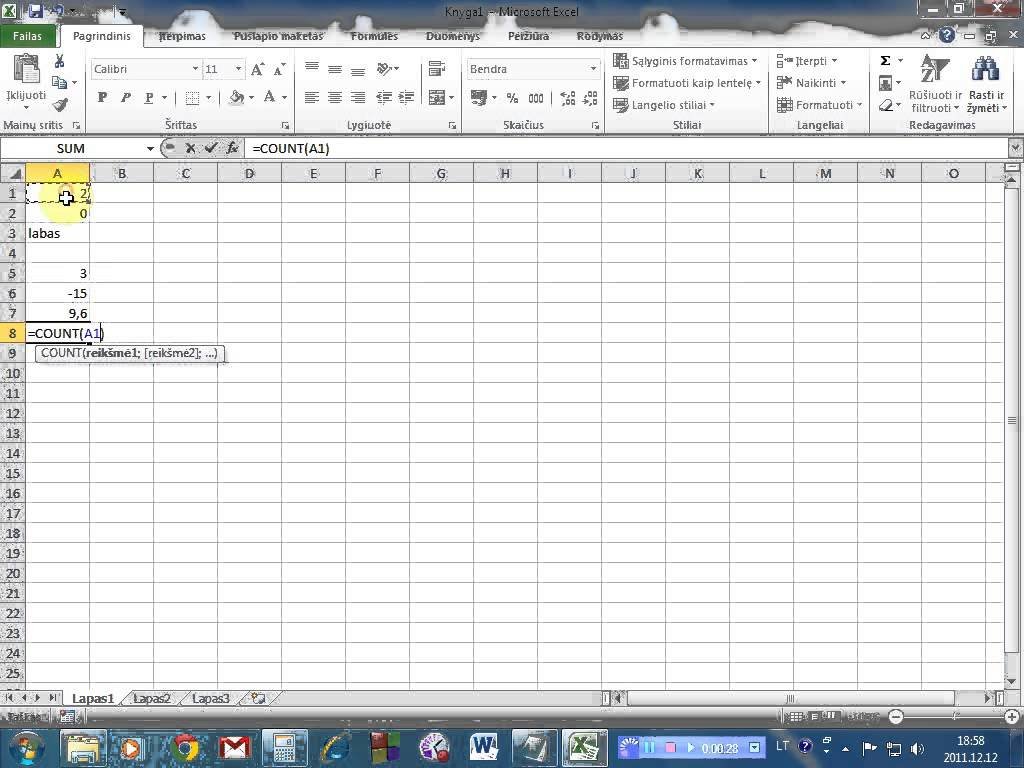The width and height of the screenshot is (1024, 768).
Task: Align cell text to the right
Action: (358, 98)
